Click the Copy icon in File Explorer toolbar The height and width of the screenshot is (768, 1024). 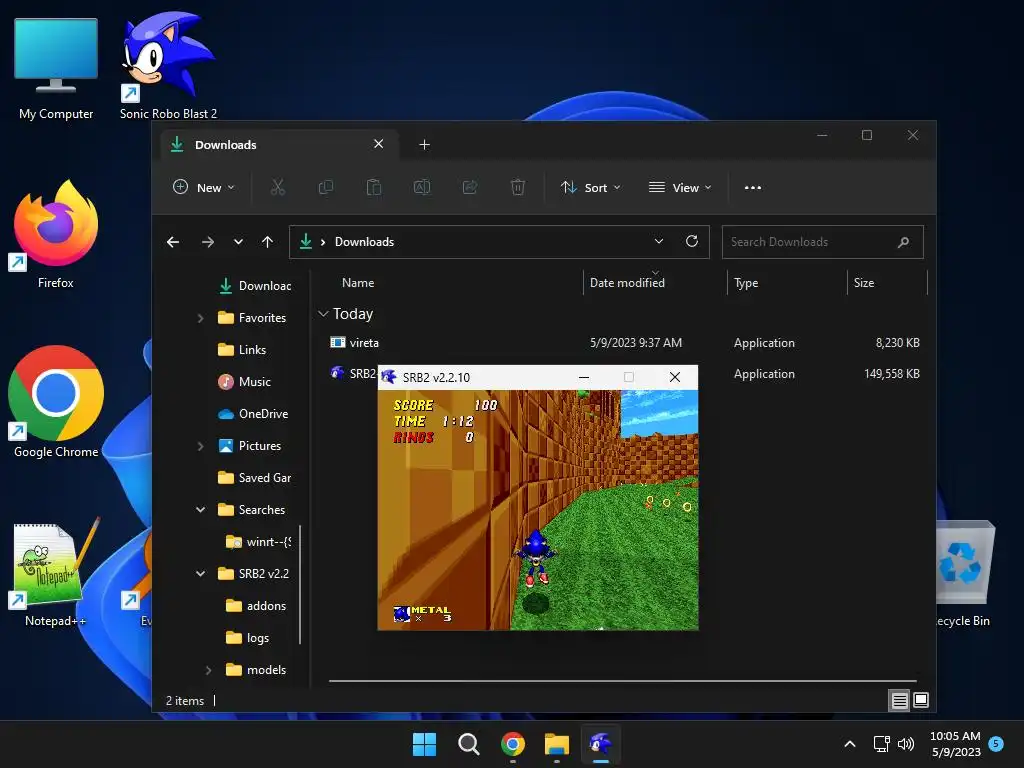325,187
